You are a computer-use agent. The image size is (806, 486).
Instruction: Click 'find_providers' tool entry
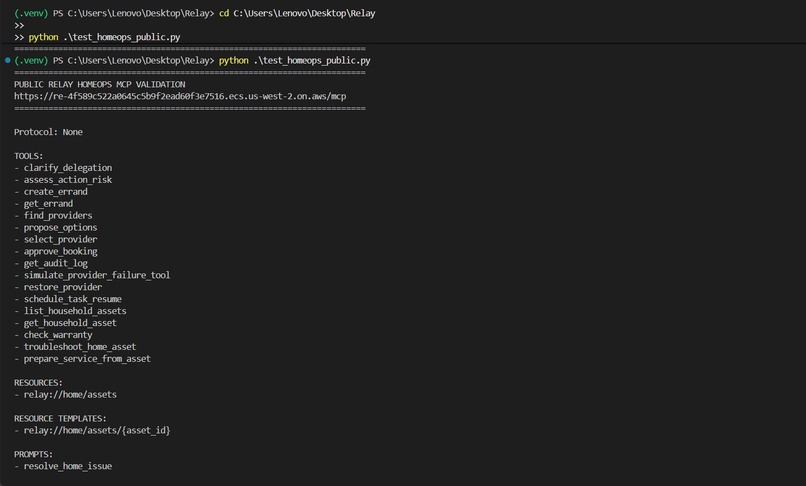[58, 215]
